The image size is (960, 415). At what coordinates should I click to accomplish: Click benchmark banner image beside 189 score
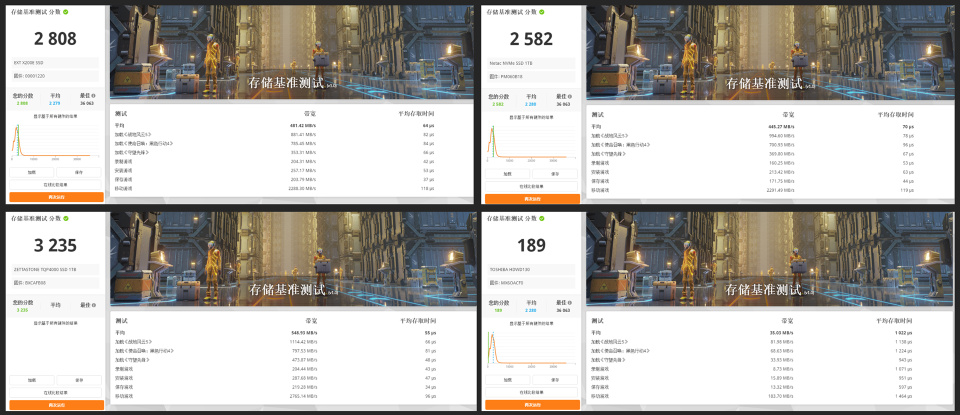click(768, 259)
